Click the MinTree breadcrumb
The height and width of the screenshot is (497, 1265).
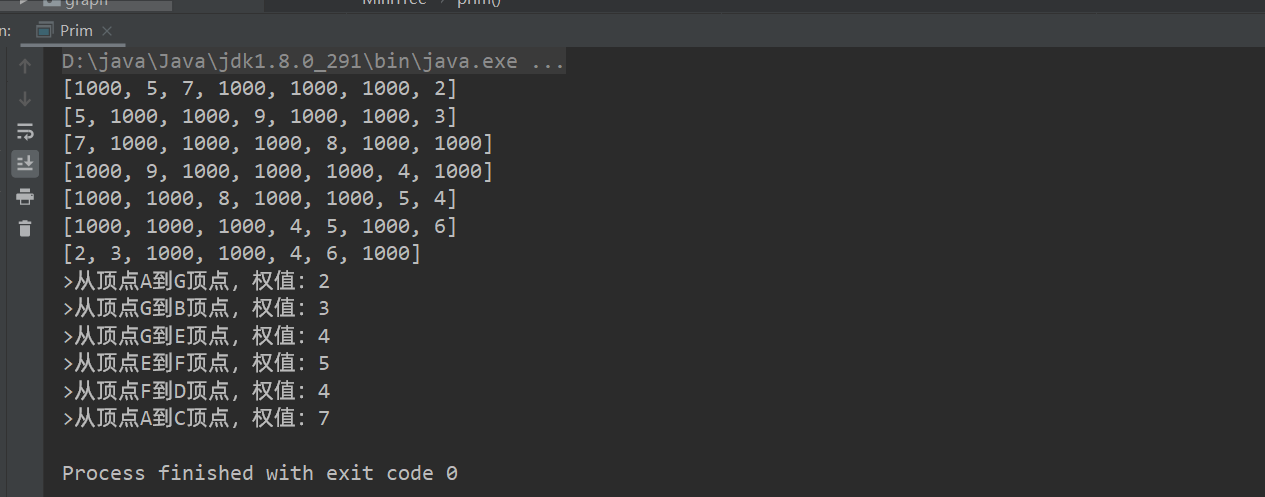(394, 3)
